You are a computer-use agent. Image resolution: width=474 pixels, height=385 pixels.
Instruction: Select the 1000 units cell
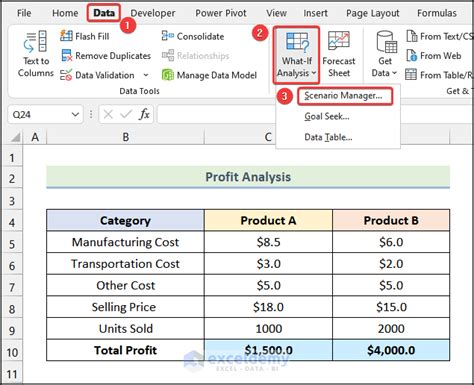tap(268, 329)
